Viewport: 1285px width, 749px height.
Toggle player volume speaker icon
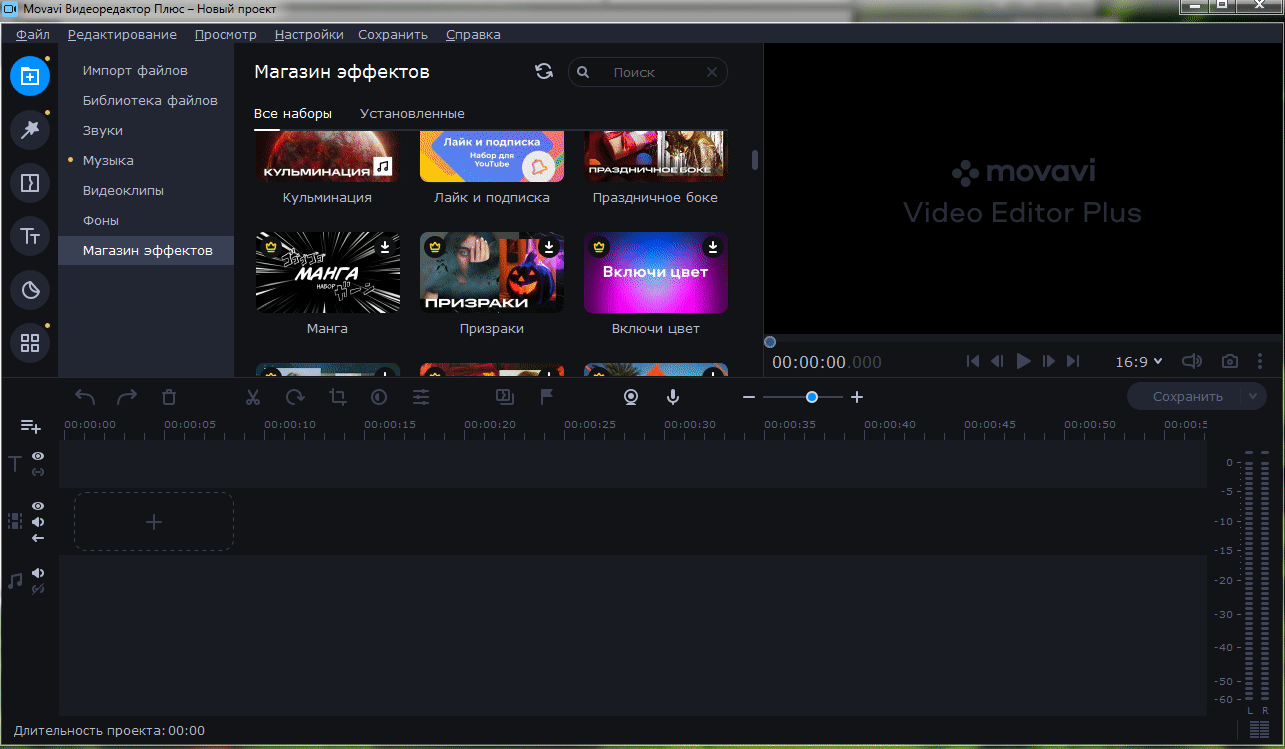click(1192, 361)
